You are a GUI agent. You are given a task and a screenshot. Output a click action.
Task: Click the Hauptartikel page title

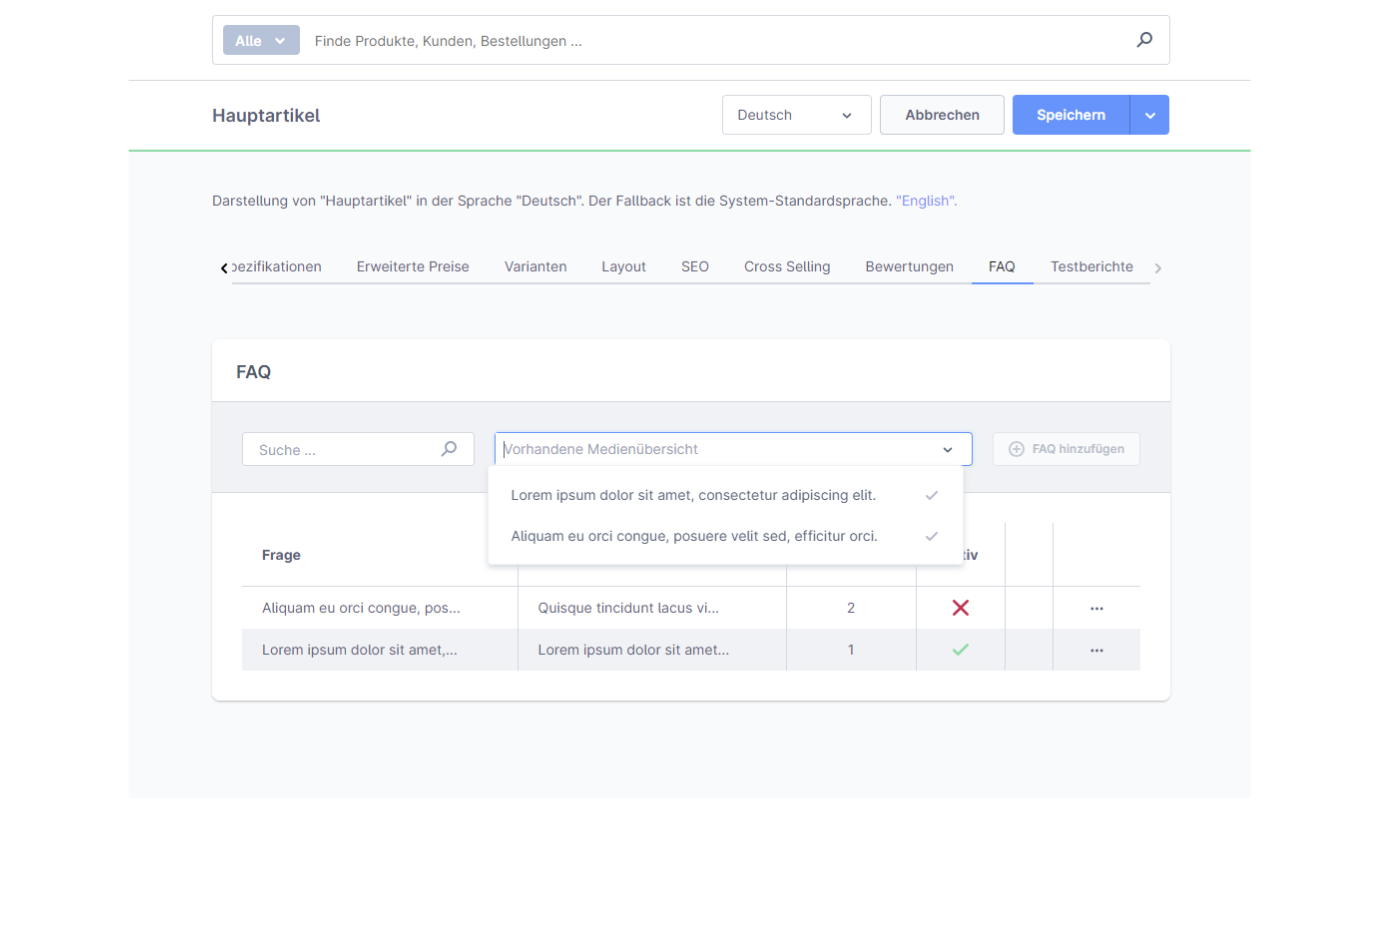(266, 116)
